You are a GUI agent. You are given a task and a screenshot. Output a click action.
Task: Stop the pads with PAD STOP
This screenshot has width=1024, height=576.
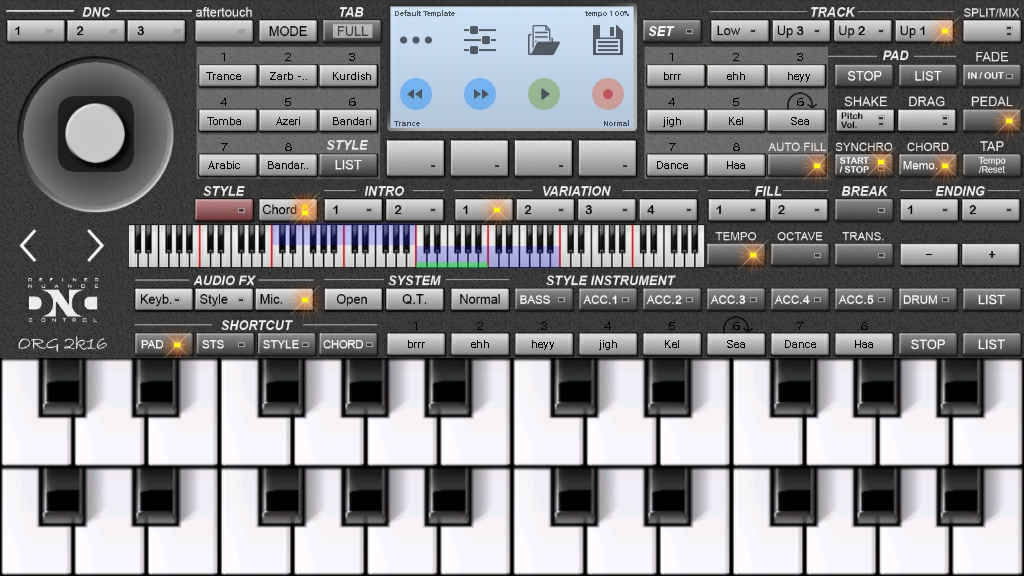[x=864, y=76]
